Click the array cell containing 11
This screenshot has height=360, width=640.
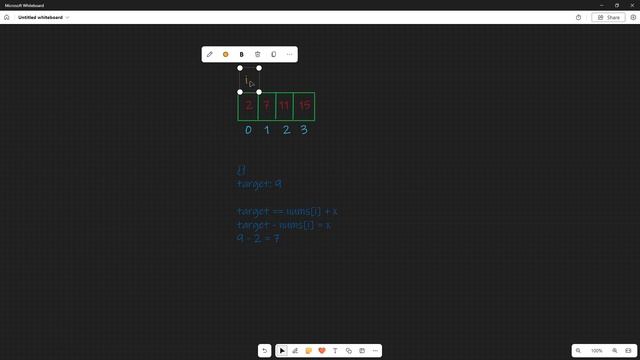[x=284, y=107]
